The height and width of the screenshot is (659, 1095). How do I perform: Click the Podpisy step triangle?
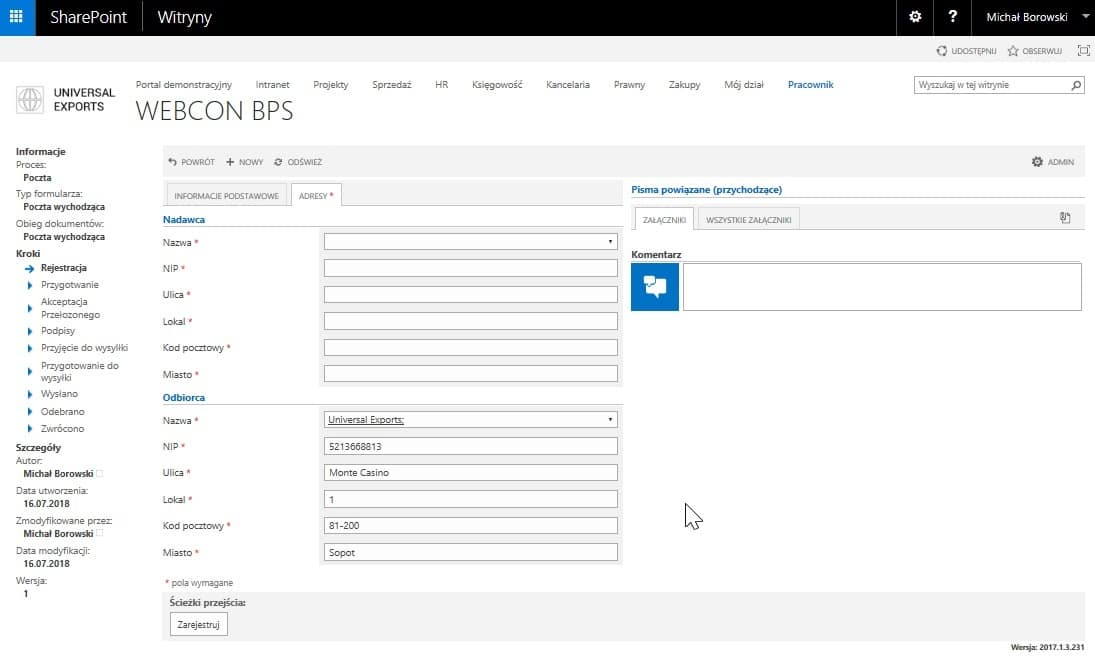tap(29, 331)
